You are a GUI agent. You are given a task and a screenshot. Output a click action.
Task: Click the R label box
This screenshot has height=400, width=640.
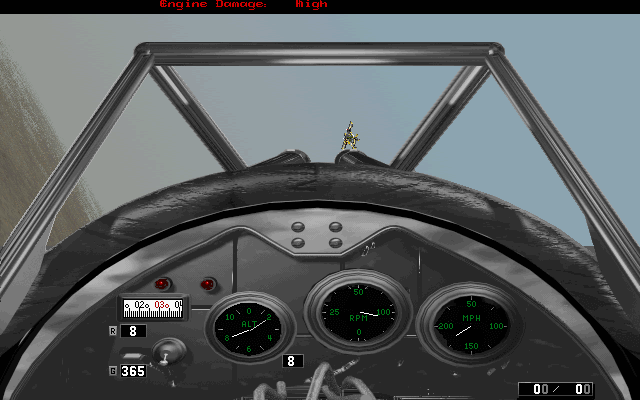point(113,331)
